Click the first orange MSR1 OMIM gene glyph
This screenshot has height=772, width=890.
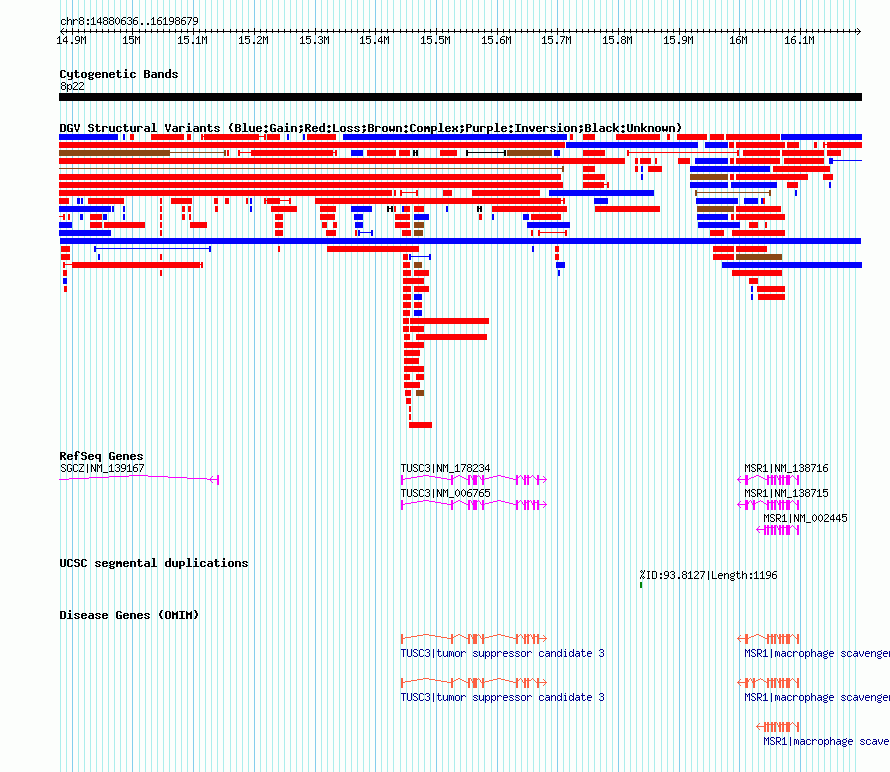point(769,639)
